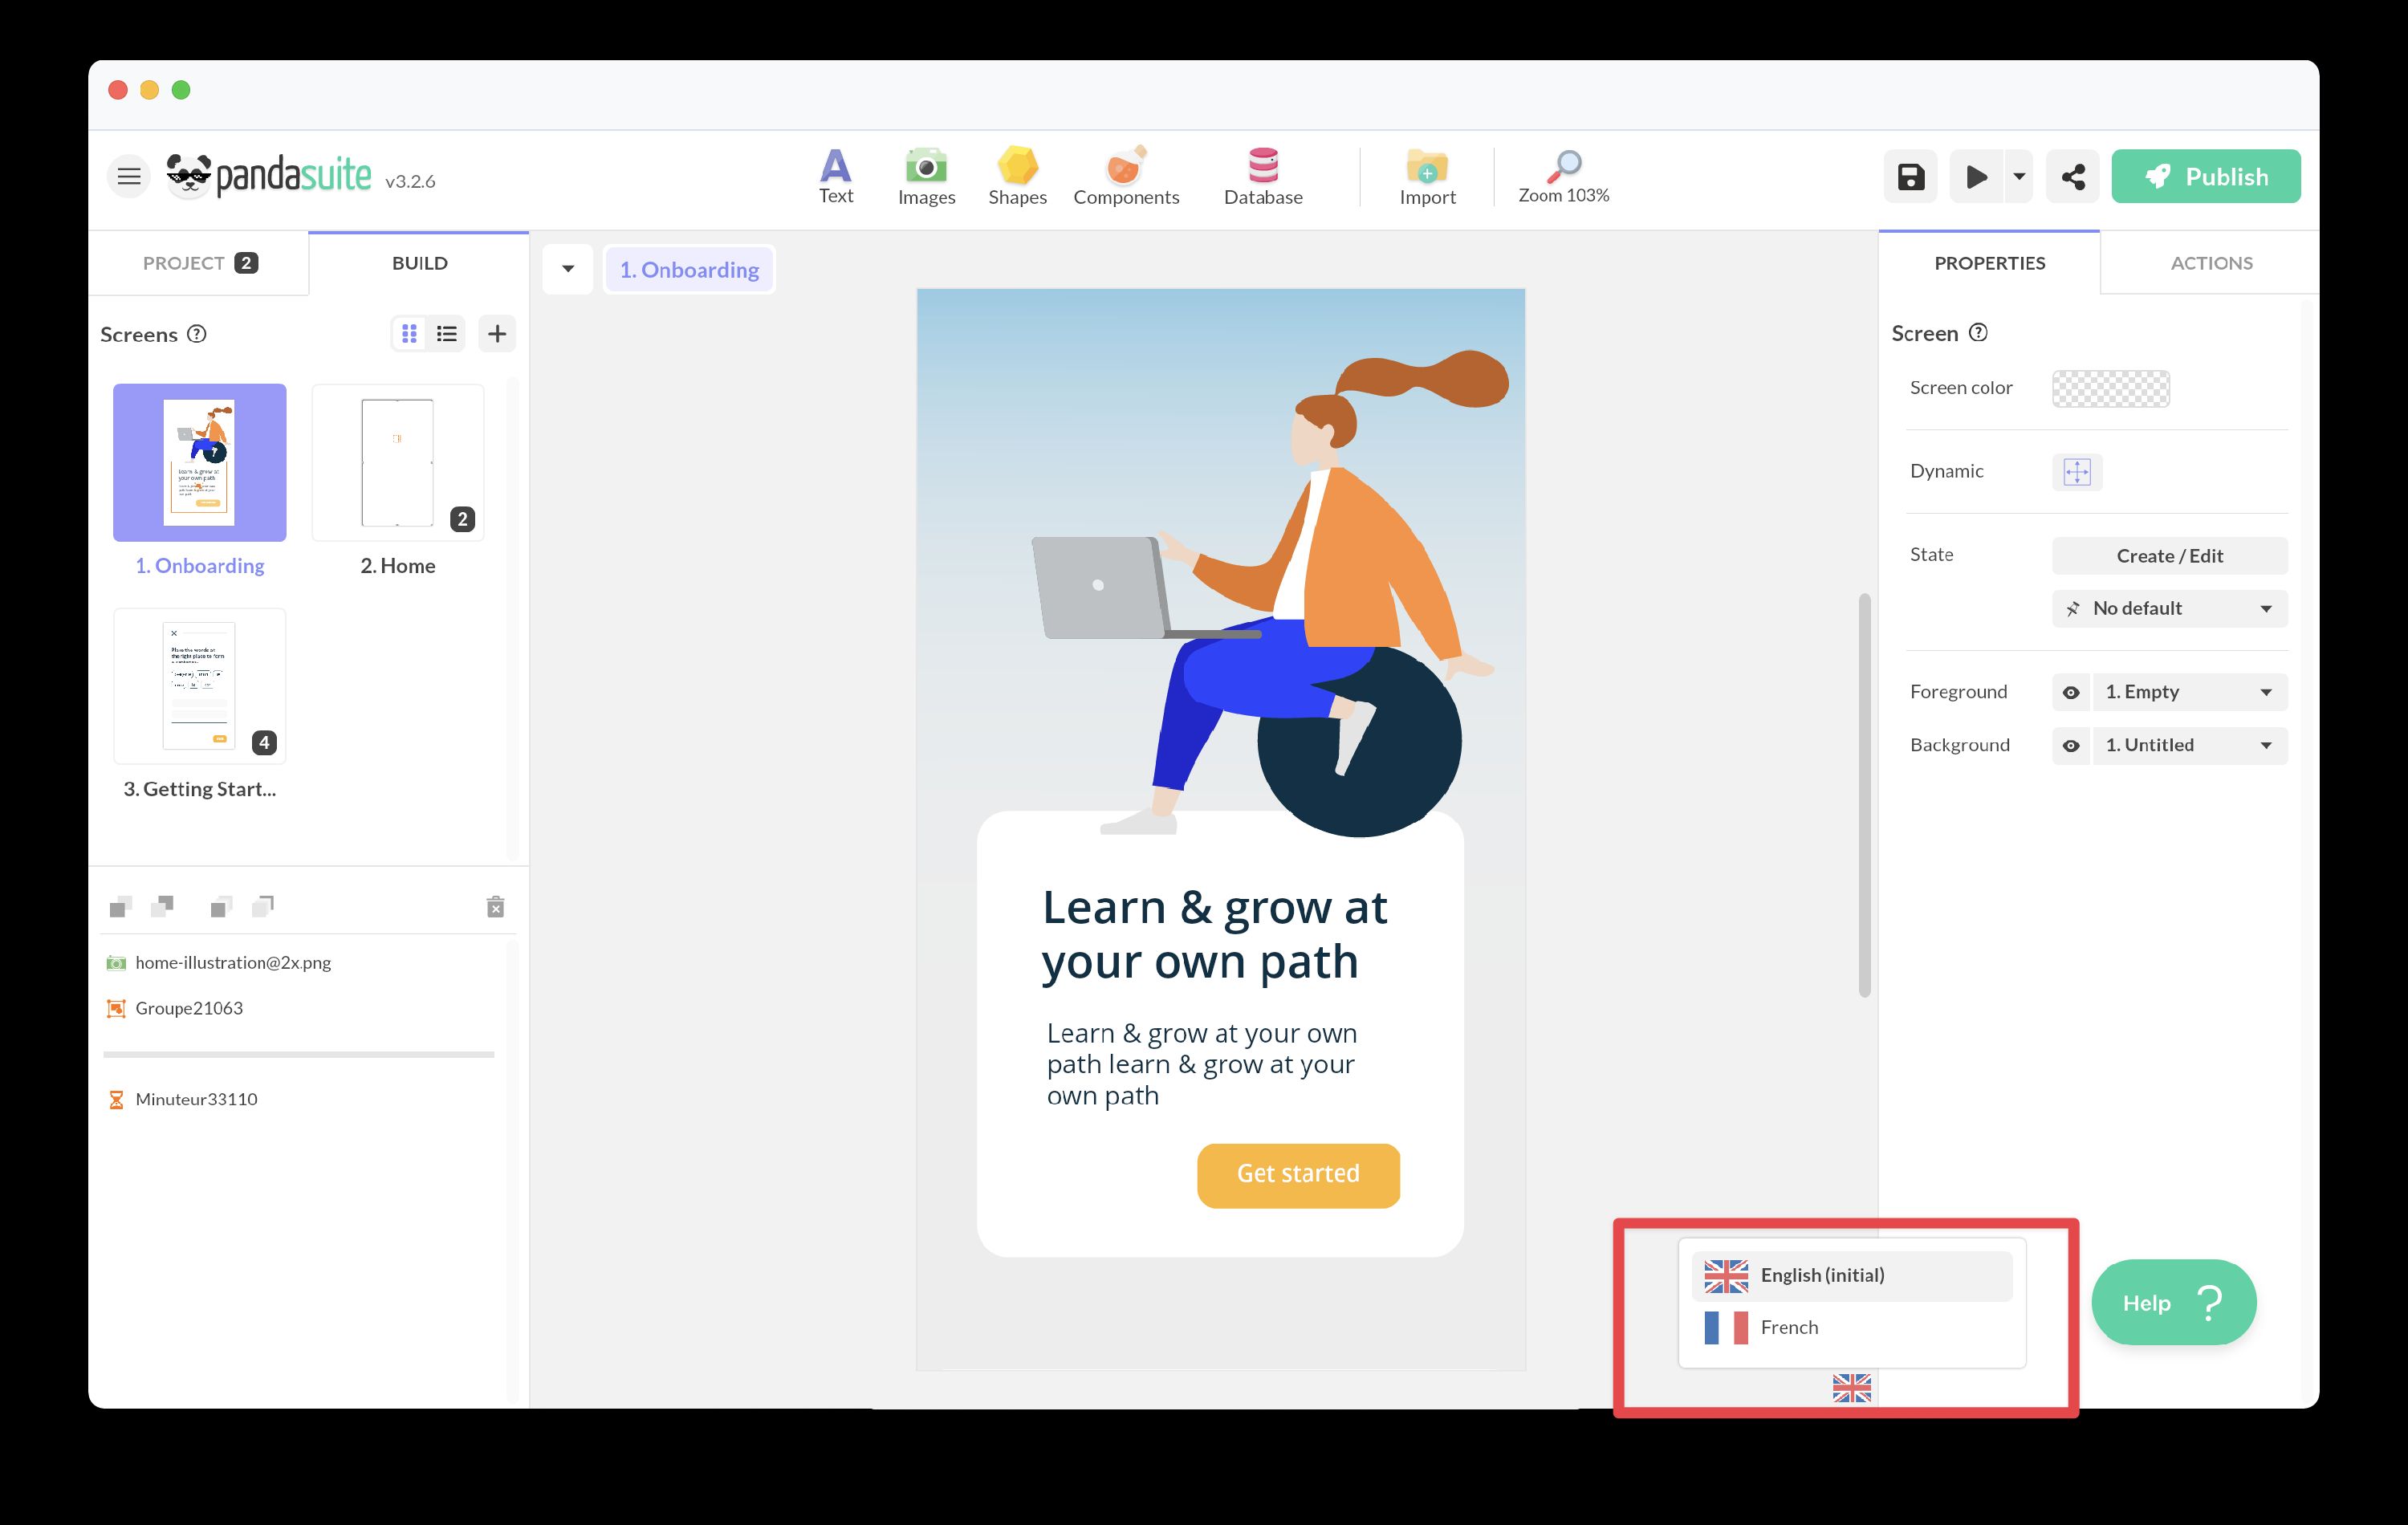This screenshot has width=2408, height=1525.
Task: Select French language option
Action: tap(1788, 1327)
